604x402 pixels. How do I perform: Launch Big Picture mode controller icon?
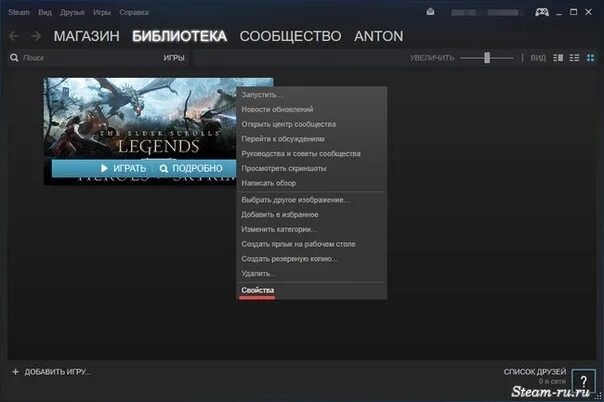click(542, 12)
